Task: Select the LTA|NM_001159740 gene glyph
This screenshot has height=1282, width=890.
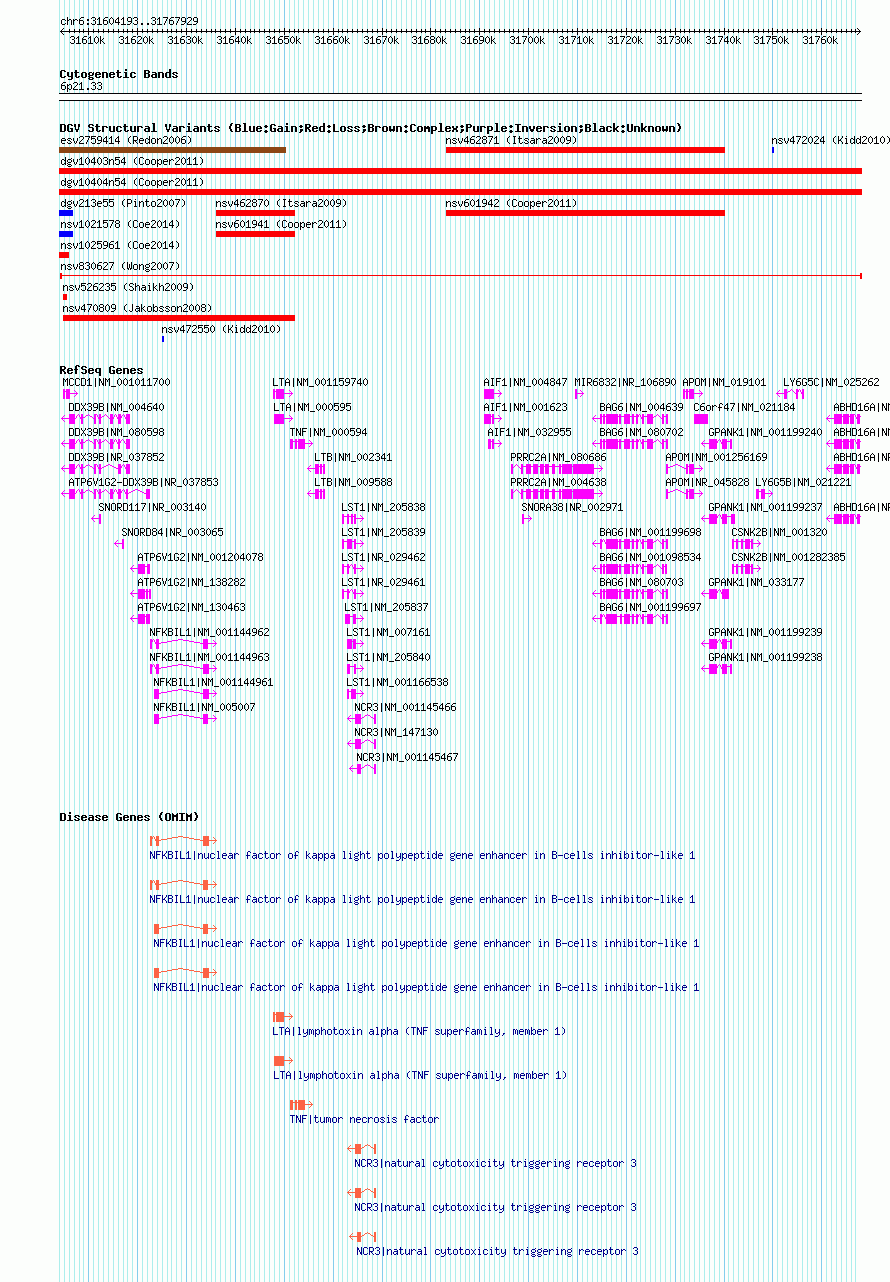Action: [x=283, y=394]
